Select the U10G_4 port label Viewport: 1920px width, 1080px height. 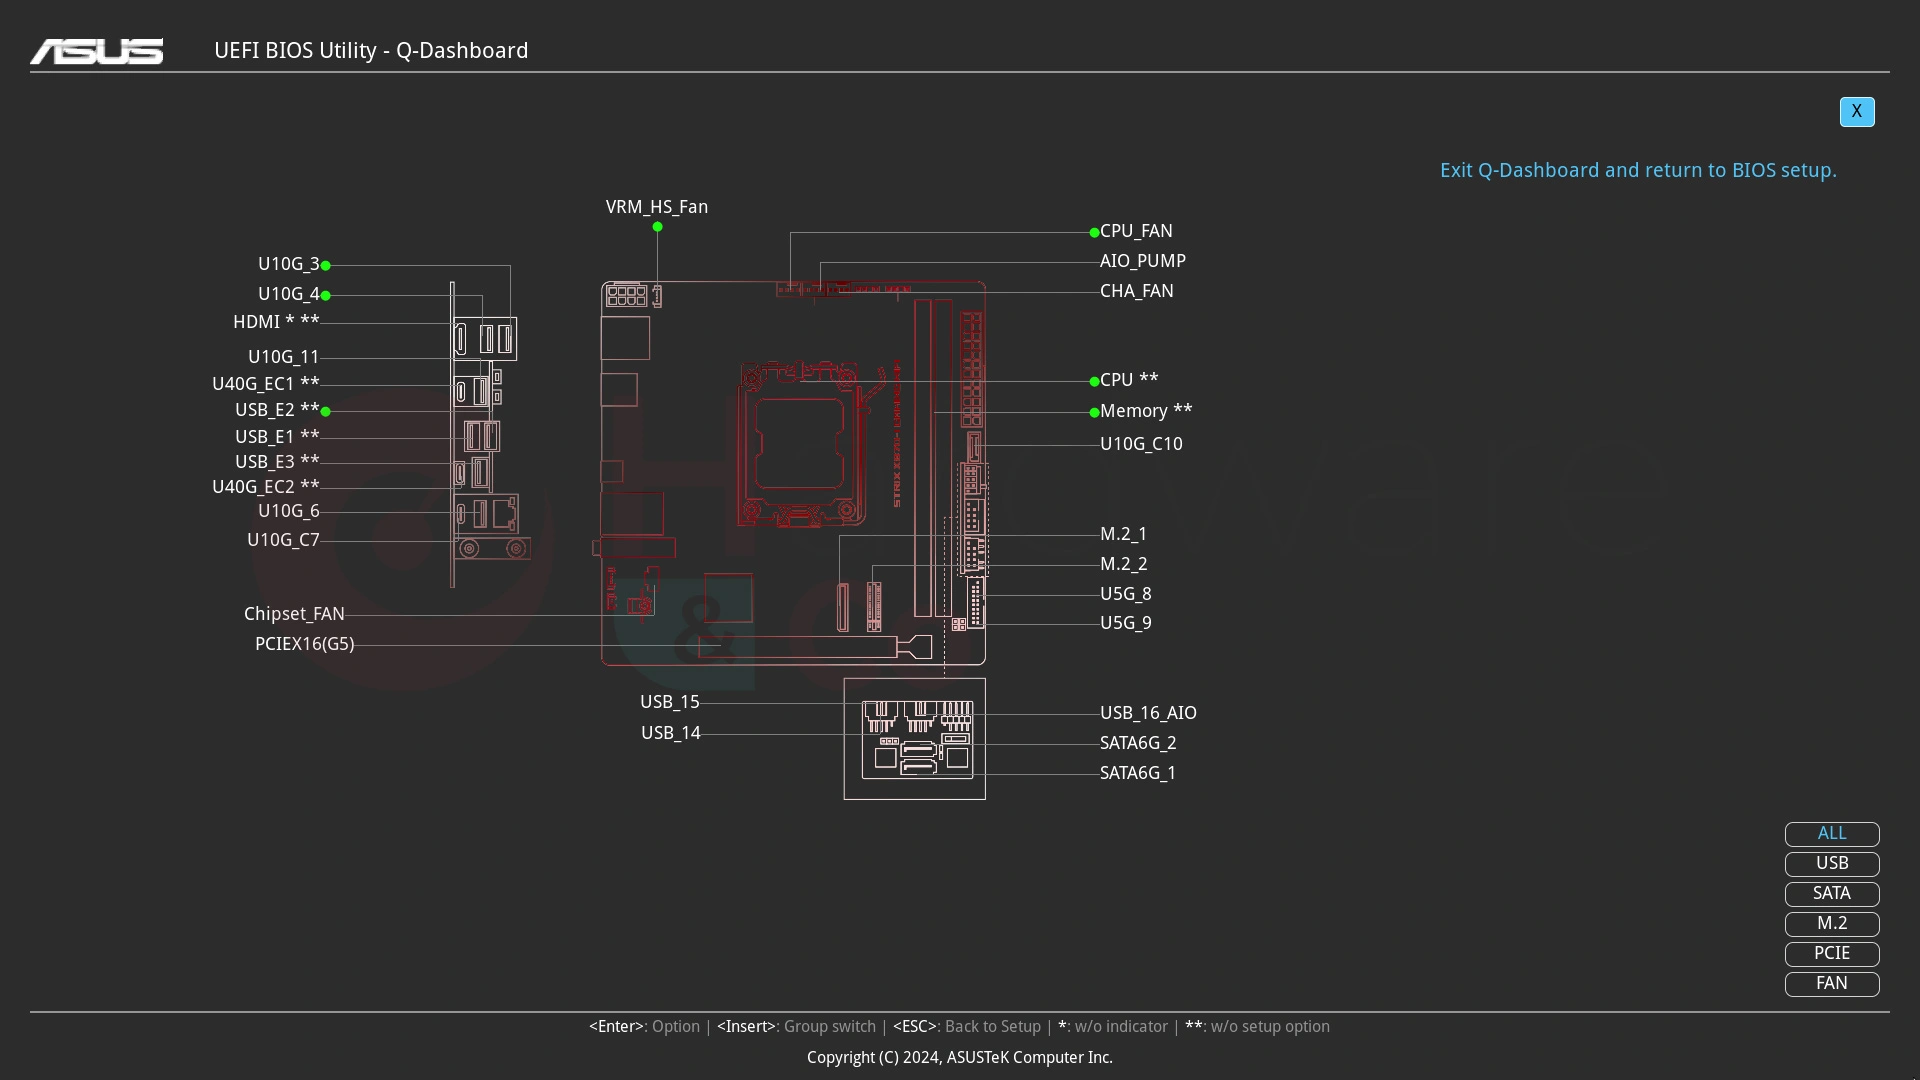tap(289, 294)
